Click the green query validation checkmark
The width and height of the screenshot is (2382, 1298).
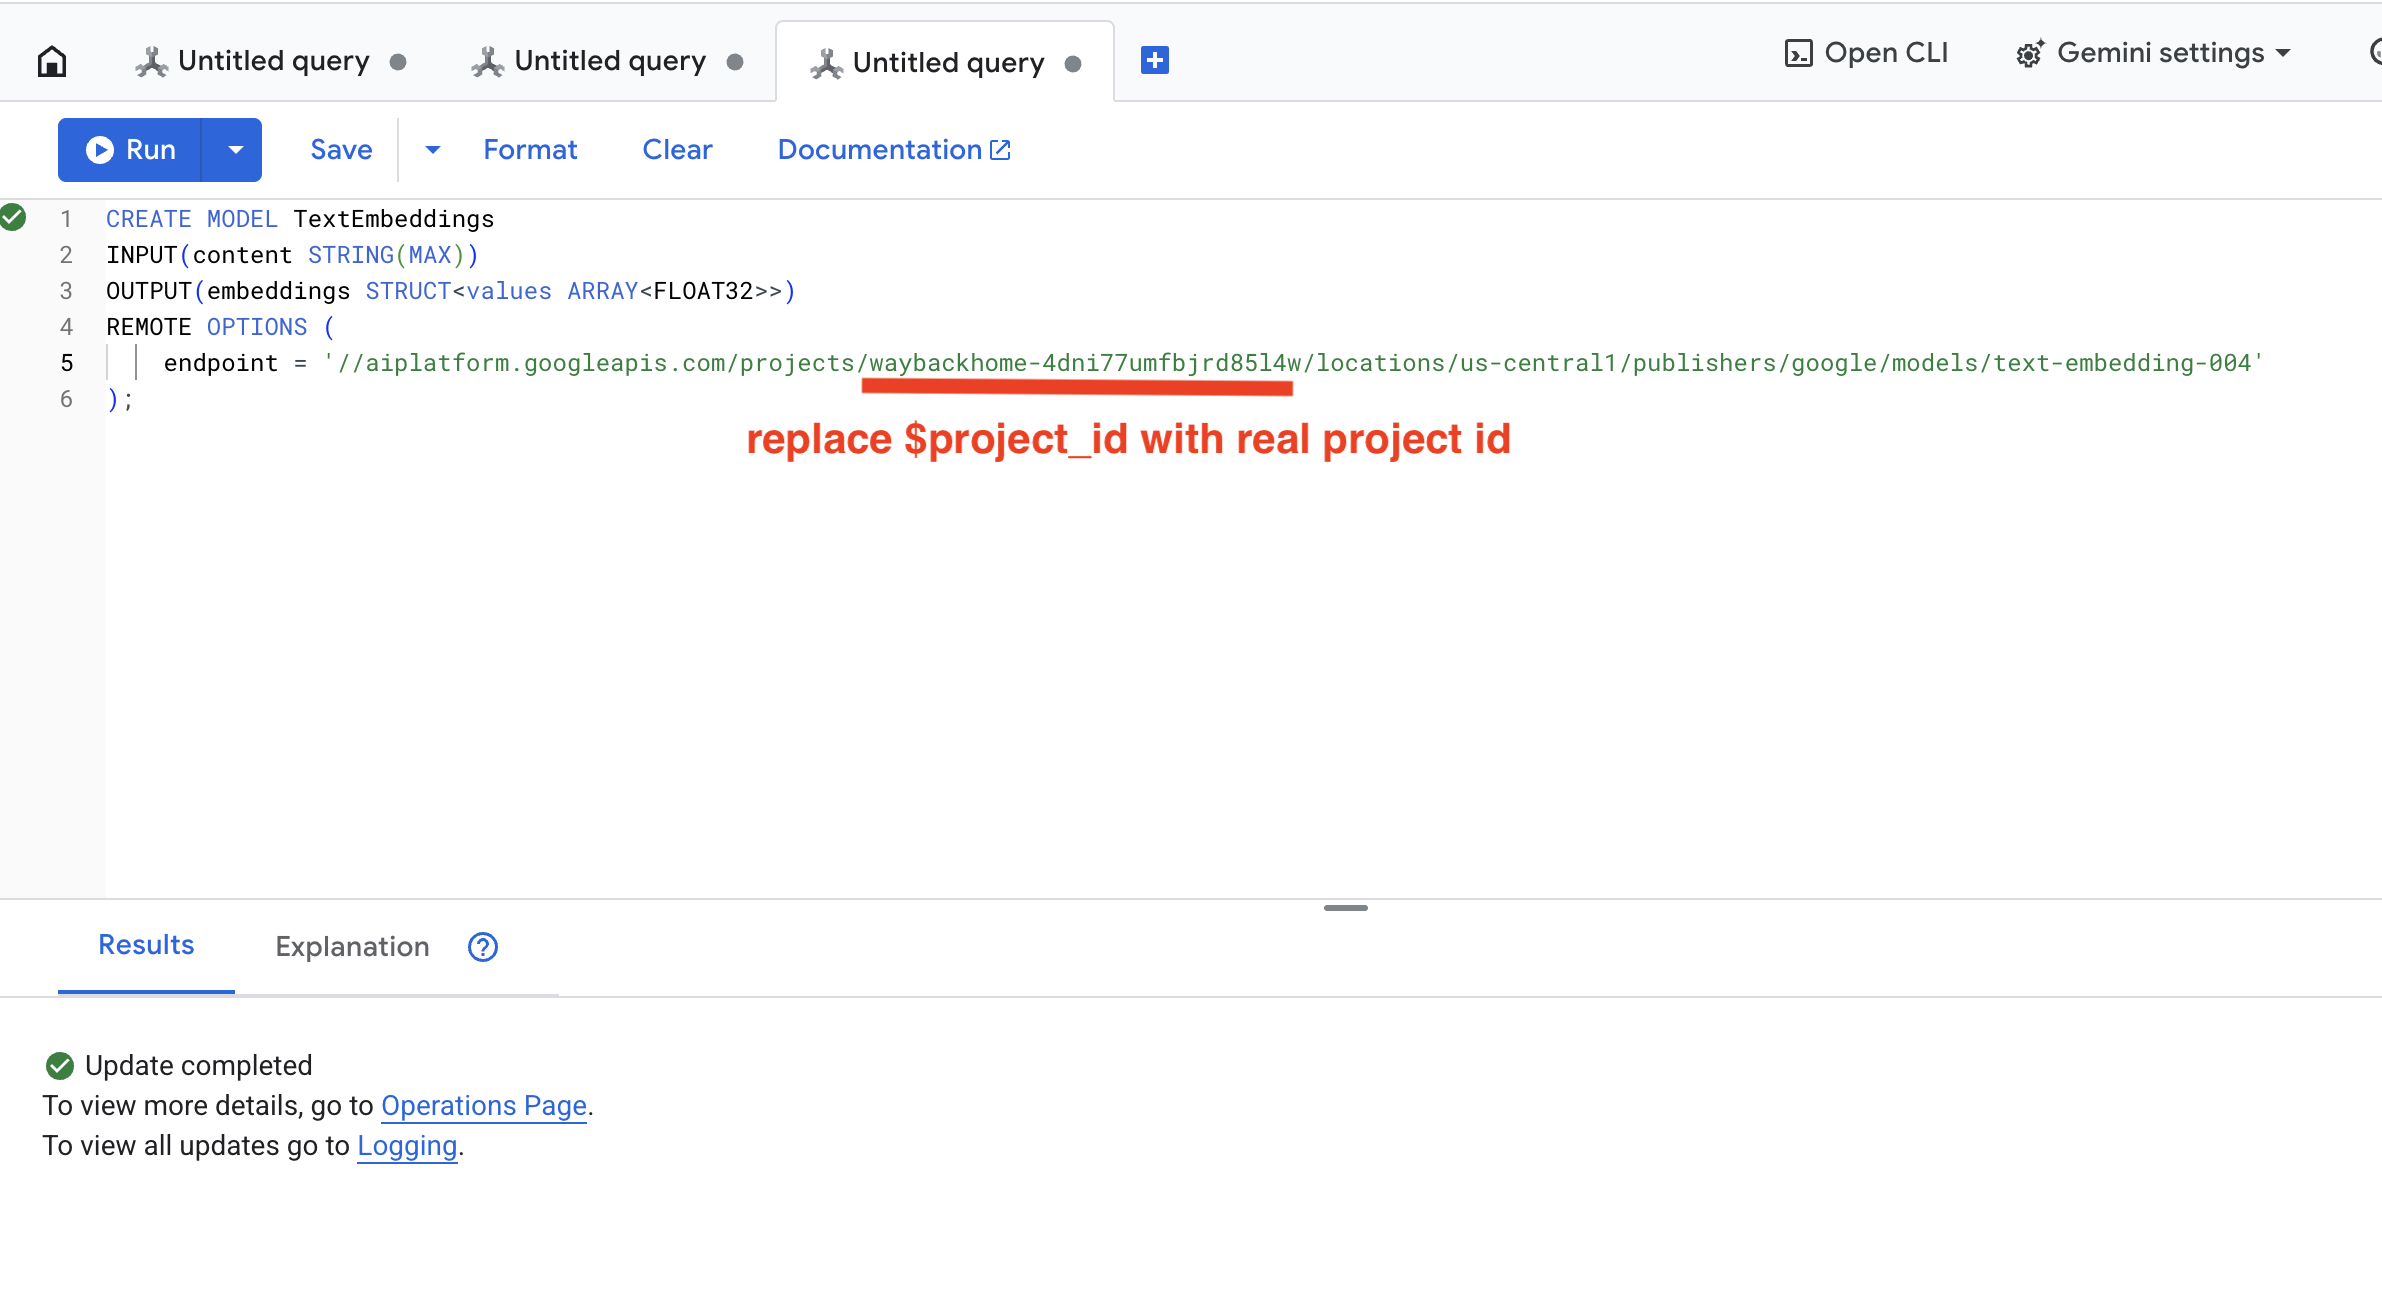13,217
